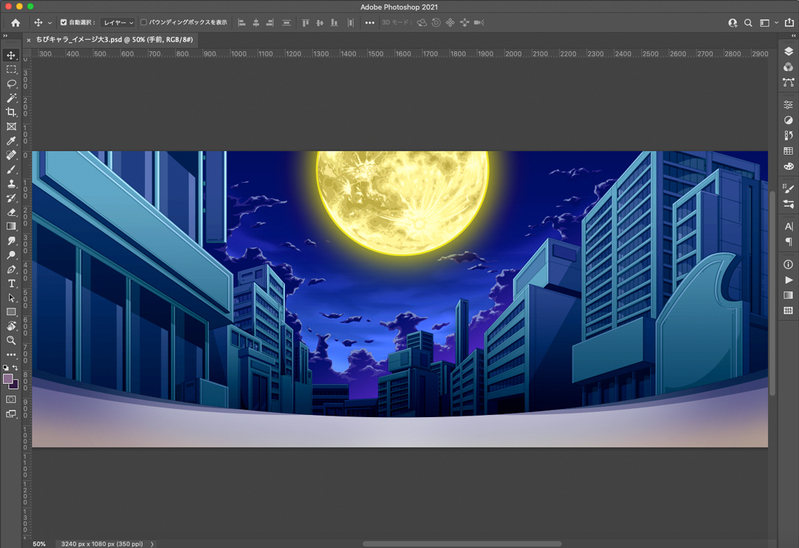Screen dimensions: 799x548
Task: Enable the バウンディングボックスを表示 checkbox
Action: point(143,22)
